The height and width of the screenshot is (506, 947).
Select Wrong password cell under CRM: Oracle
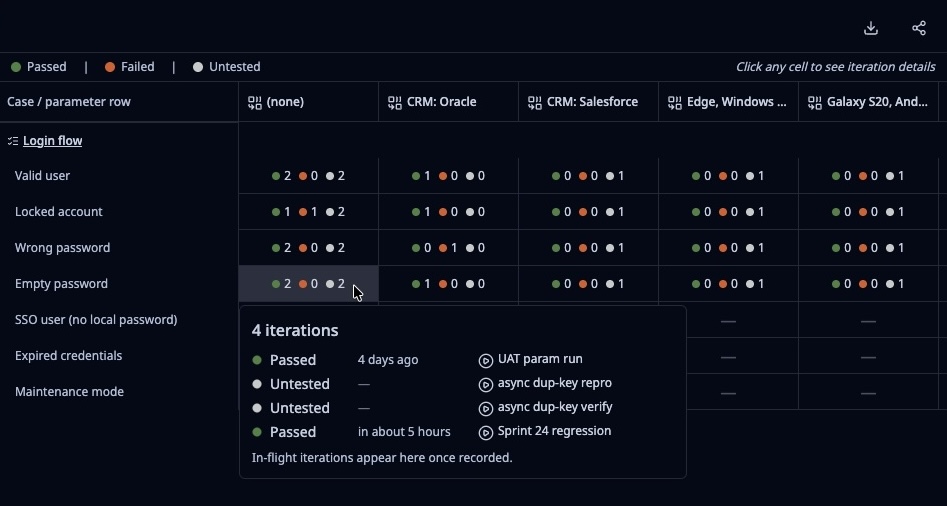(449, 248)
